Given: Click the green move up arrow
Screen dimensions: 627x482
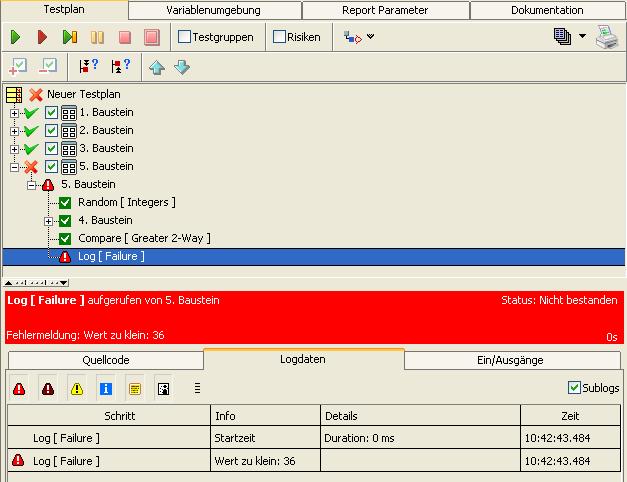Looking at the screenshot, I should [x=157, y=67].
